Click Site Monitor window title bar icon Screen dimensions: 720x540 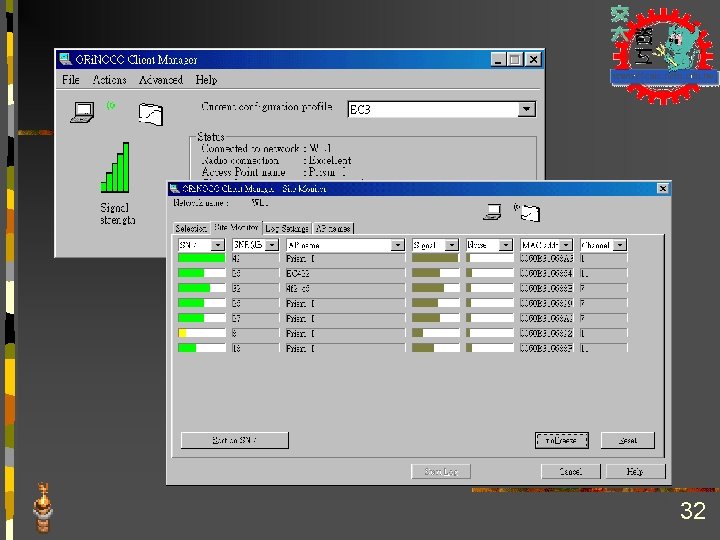point(174,188)
